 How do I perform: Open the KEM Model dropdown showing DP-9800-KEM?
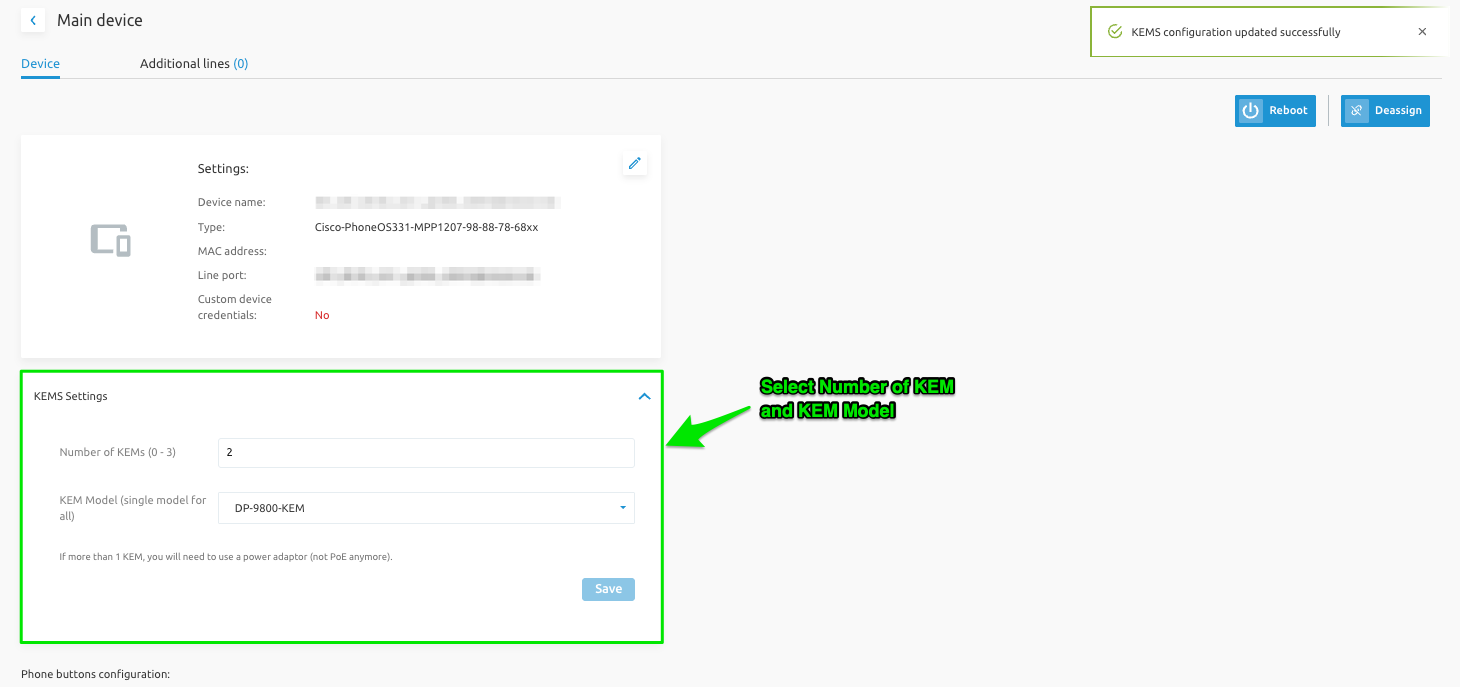tap(420, 508)
